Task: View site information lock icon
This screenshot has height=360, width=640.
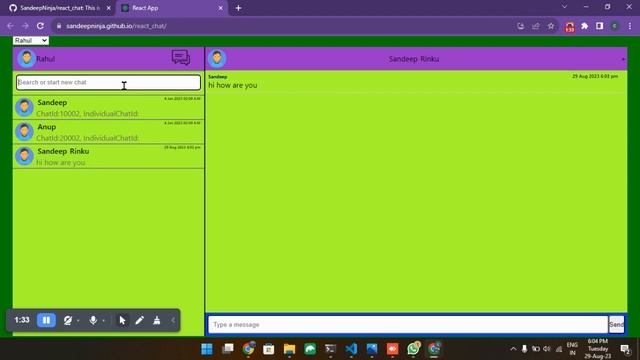Action: click(59, 26)
